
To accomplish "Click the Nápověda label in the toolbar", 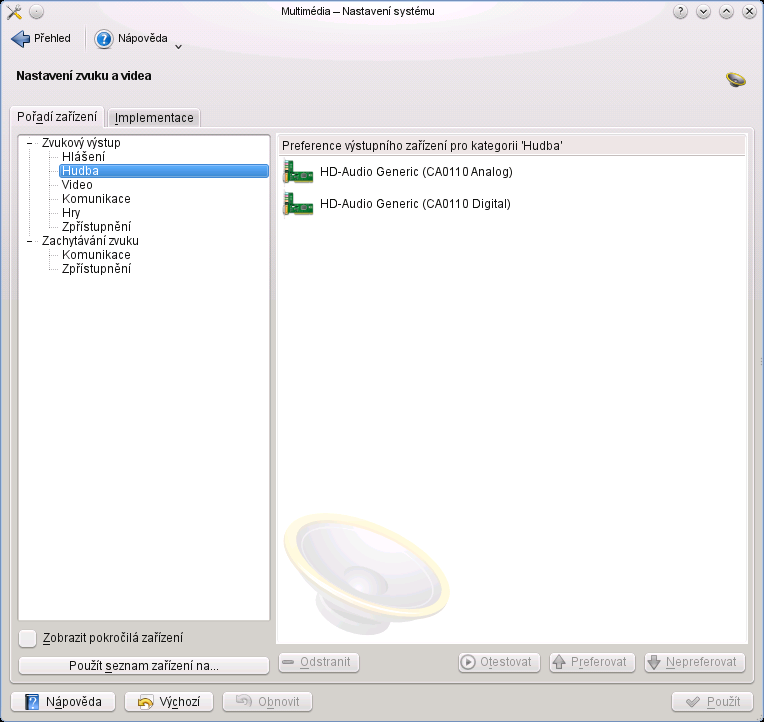I will pos(143,38).
